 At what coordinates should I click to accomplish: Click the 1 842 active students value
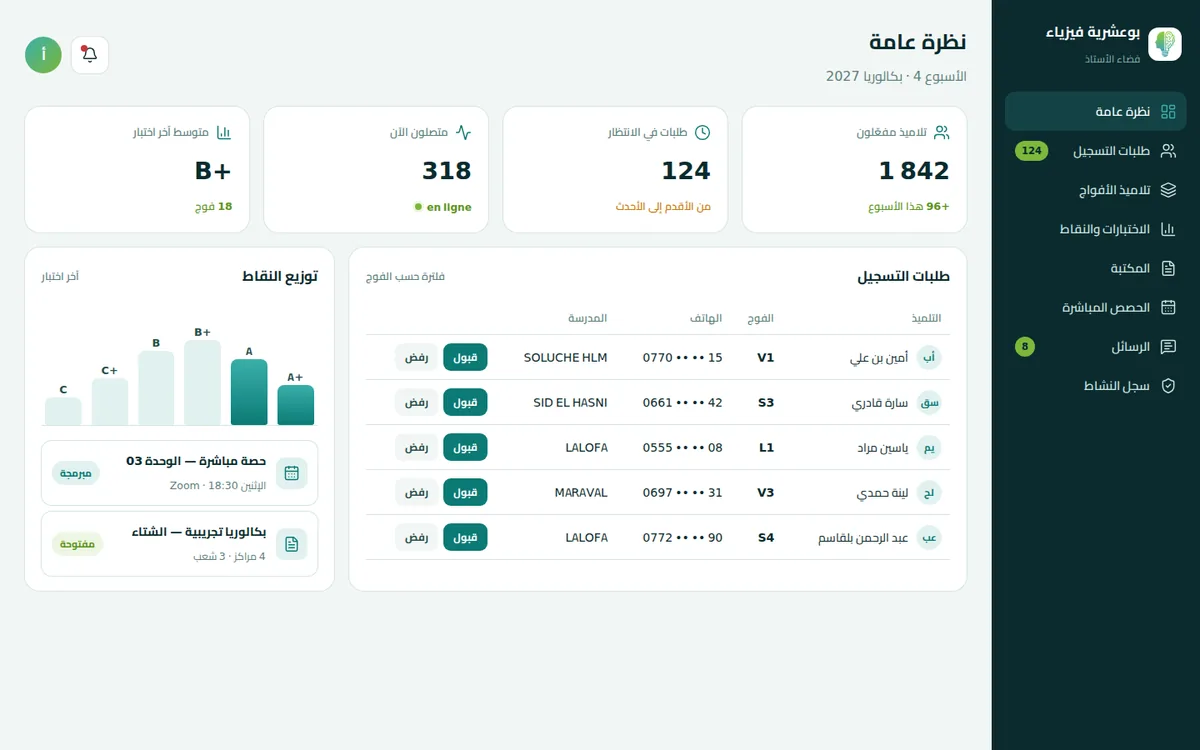pyautogui.click(x=914, y=171)
